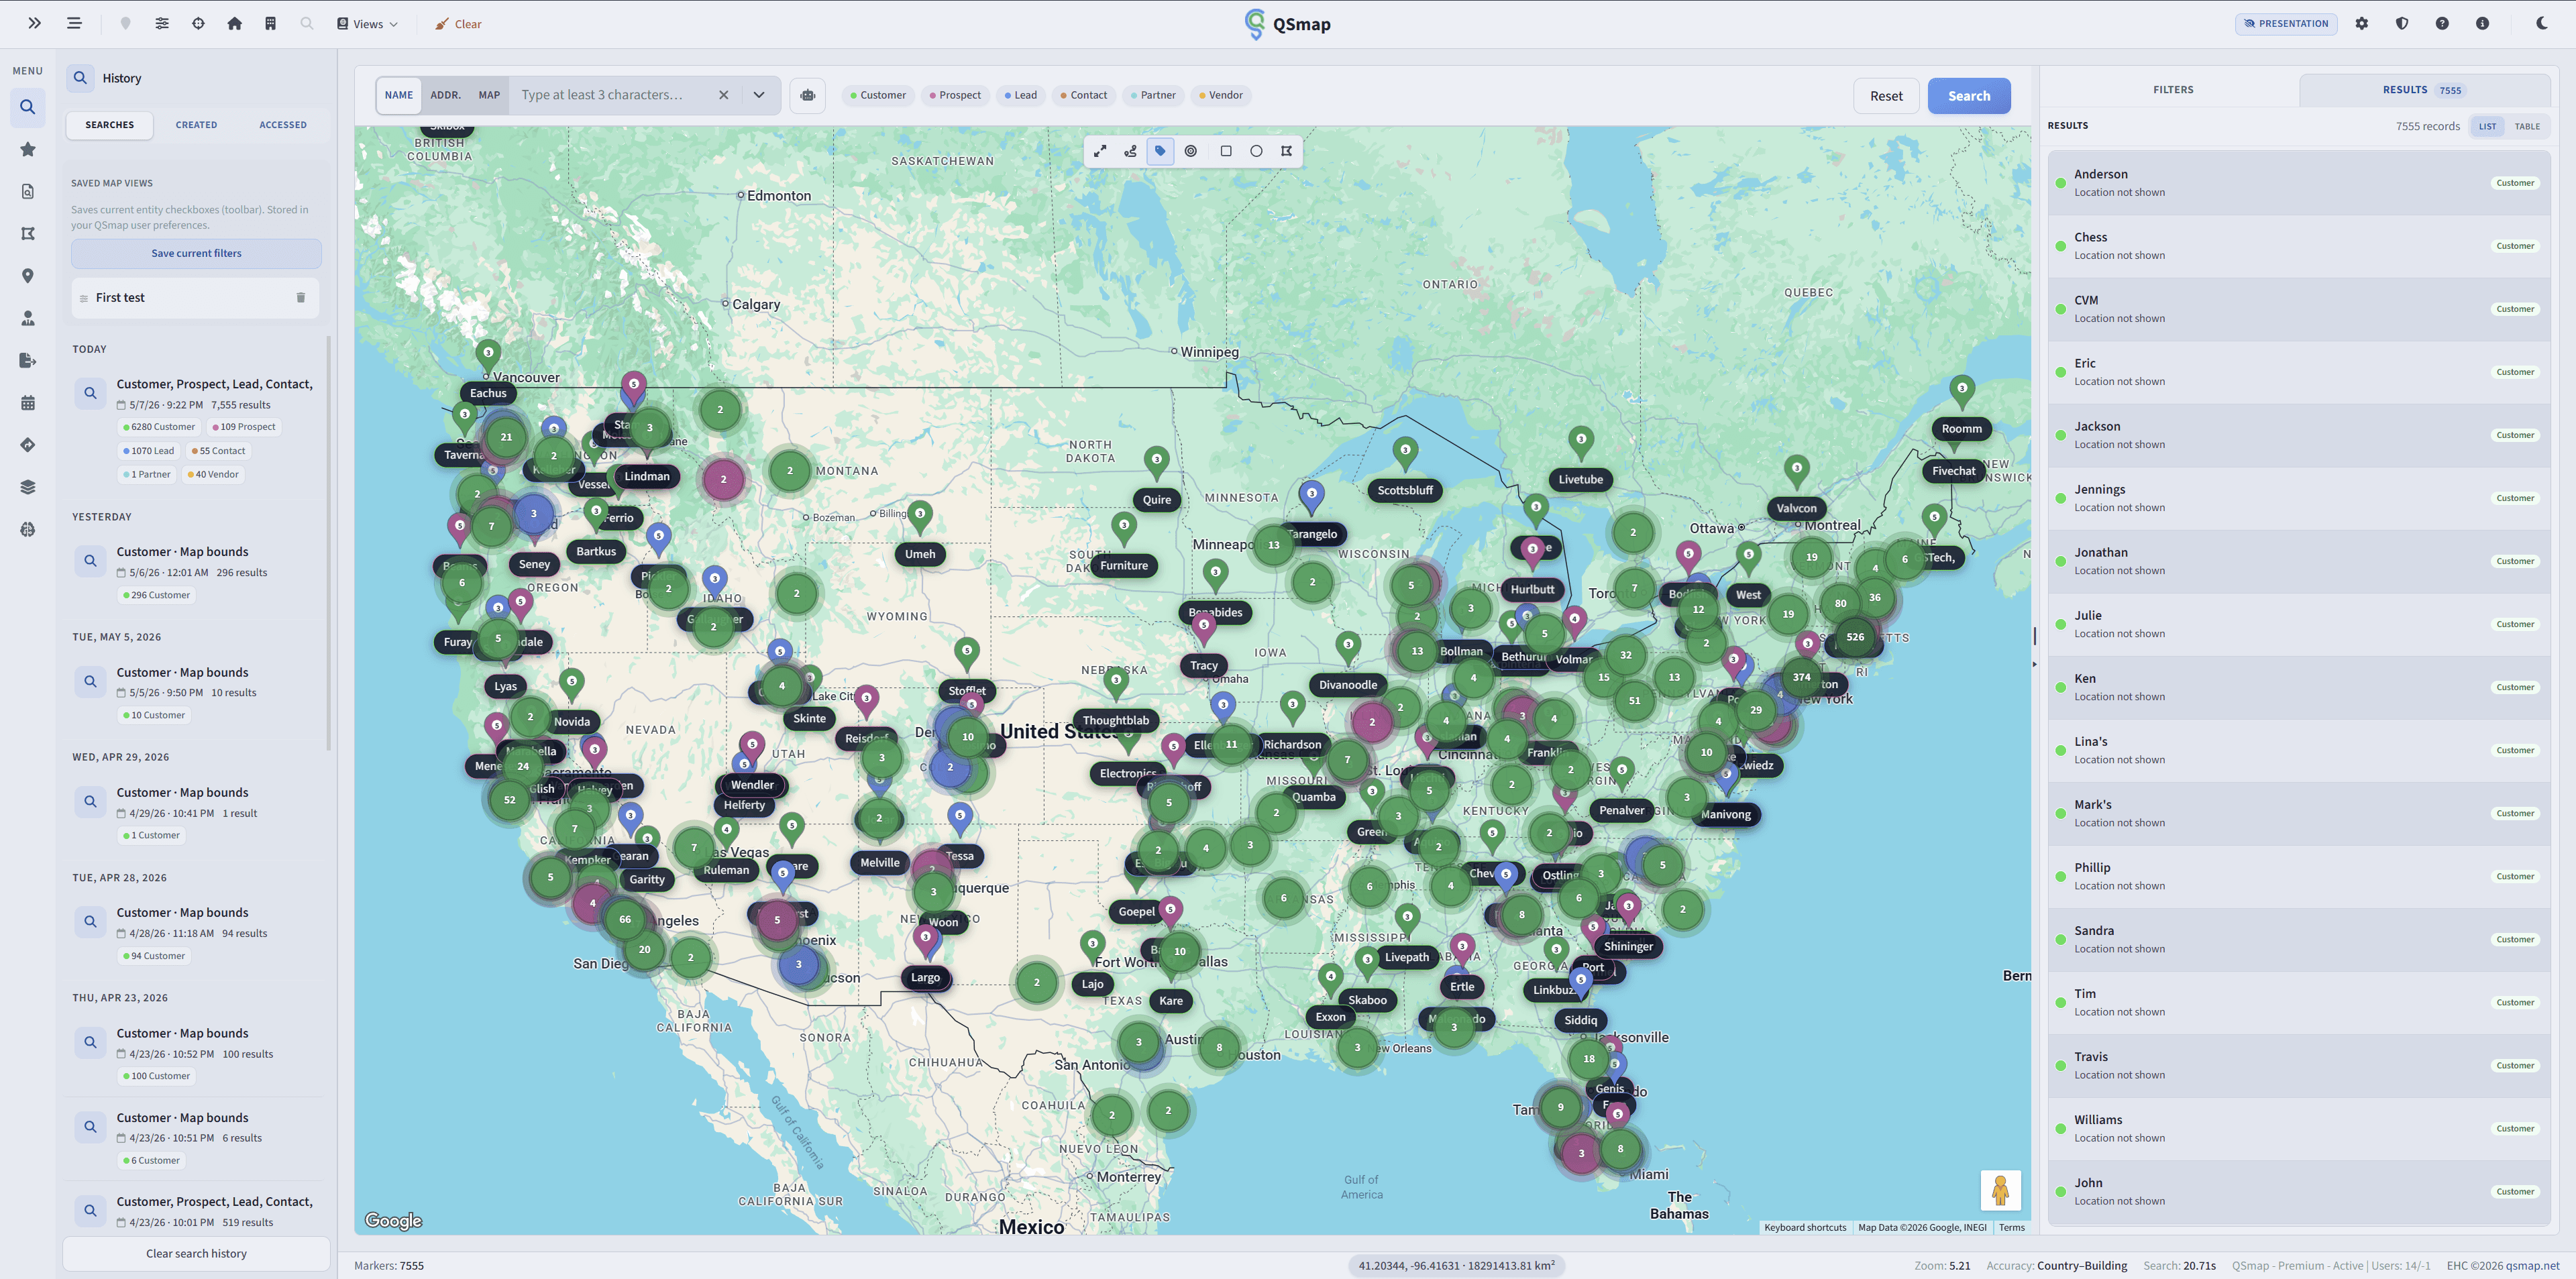
Task: Open settings gear in top bar
Action: [2362, 23]
